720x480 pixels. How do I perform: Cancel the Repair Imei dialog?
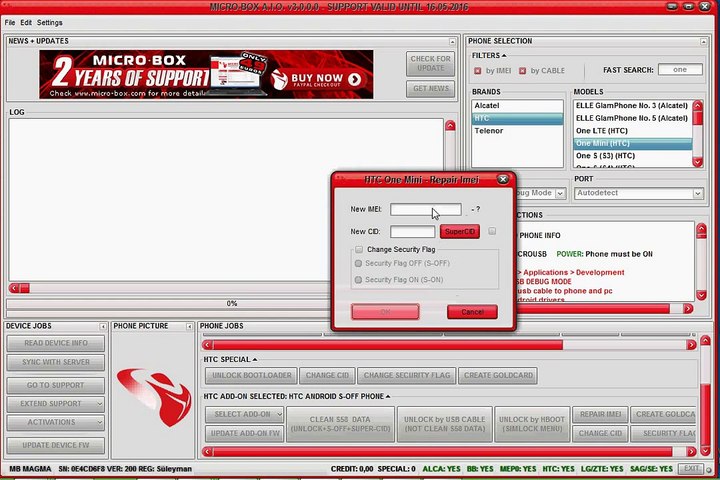pyautogui.click(x=472, y=312)
